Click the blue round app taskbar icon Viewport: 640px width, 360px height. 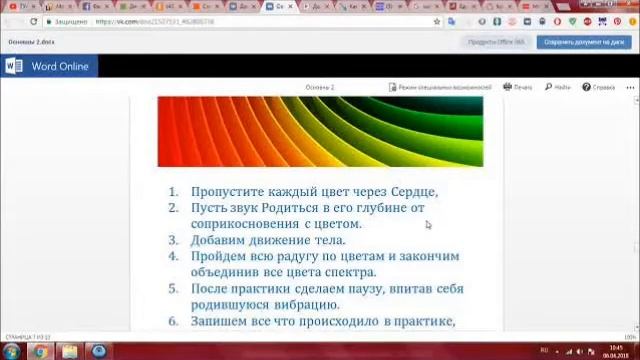99,351
